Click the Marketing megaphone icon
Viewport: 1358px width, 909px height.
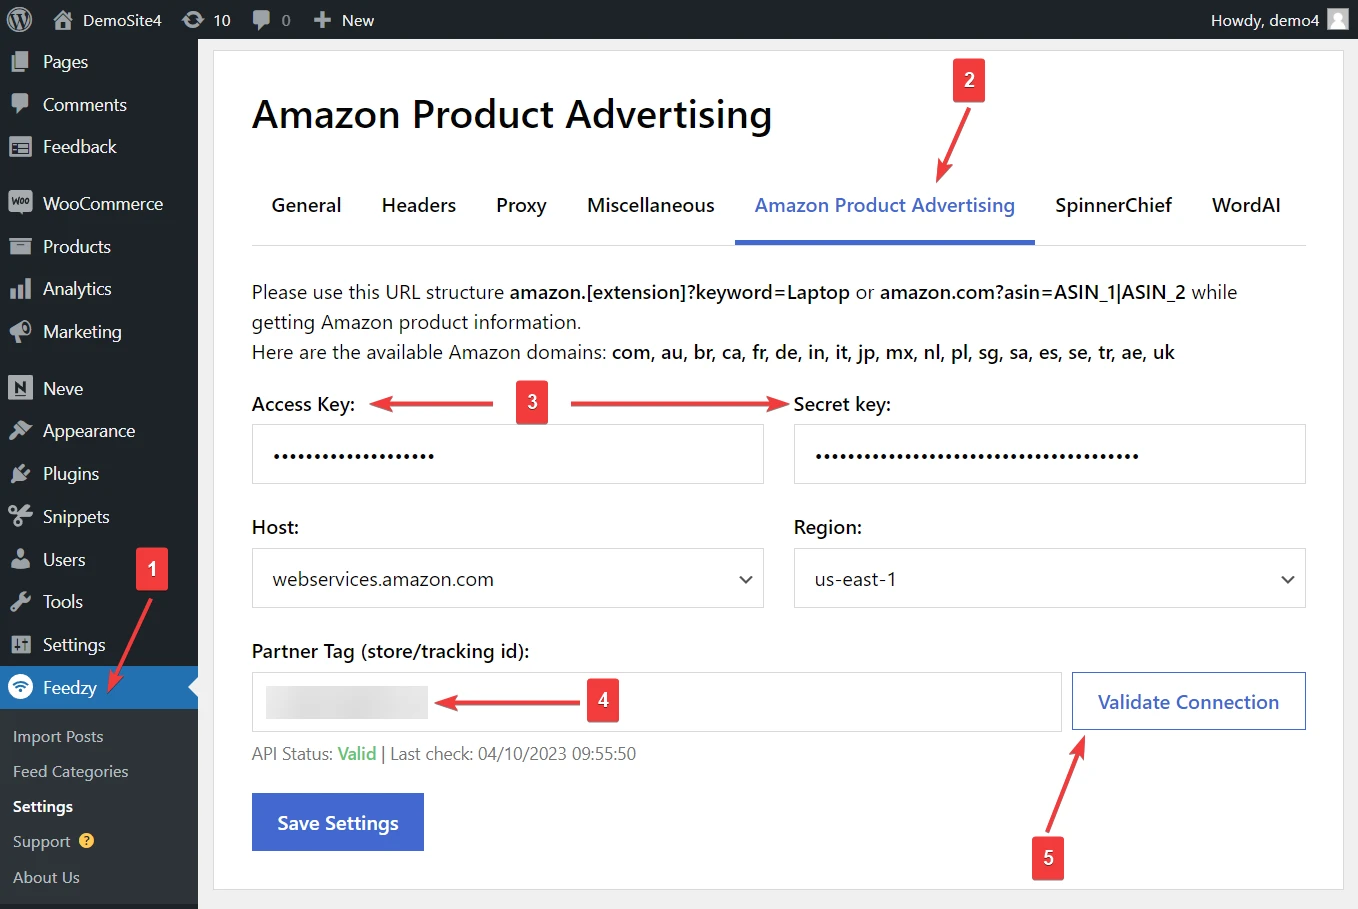[x=20, y=331]
